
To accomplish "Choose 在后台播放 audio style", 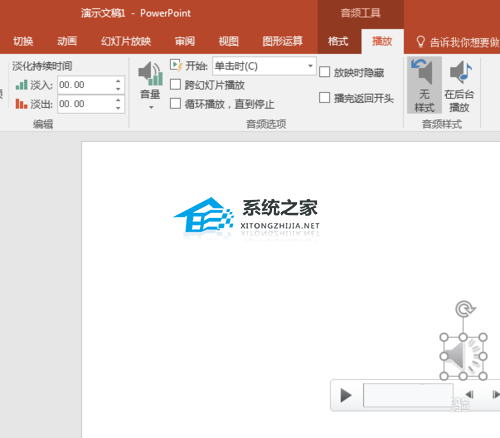I will click(459, 86).
